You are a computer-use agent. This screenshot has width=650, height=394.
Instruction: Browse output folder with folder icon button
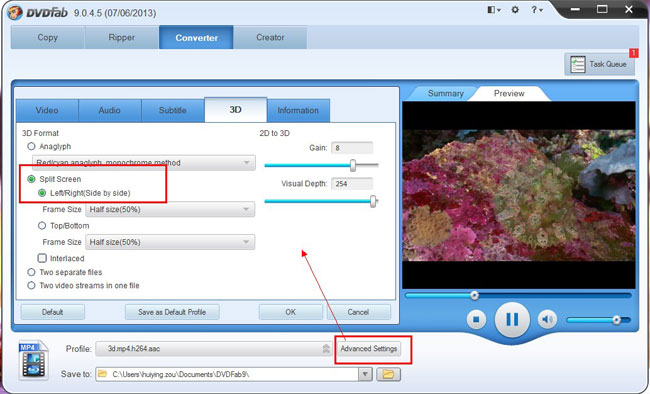click(x=388, y=375)
